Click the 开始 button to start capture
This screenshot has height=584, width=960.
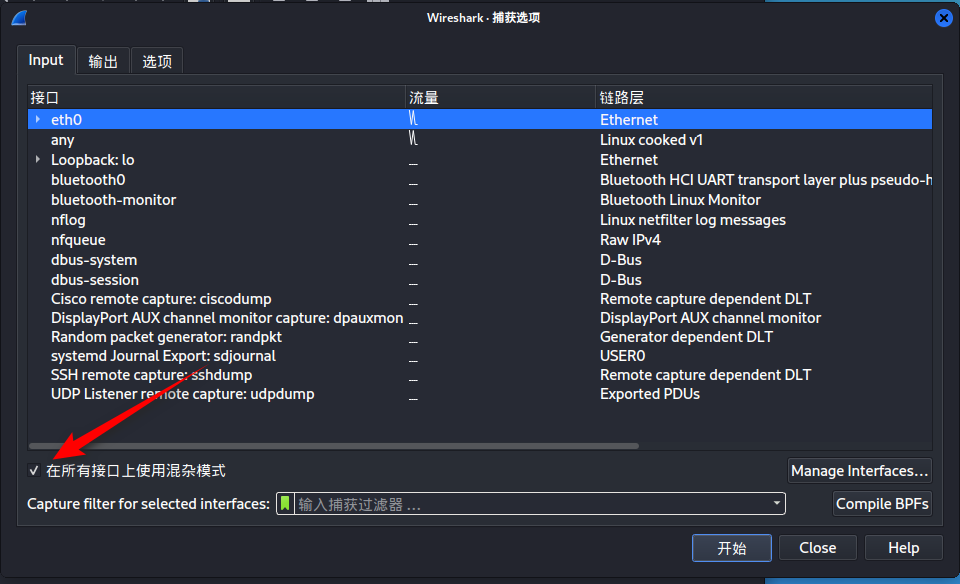click(x=732, y=548)
